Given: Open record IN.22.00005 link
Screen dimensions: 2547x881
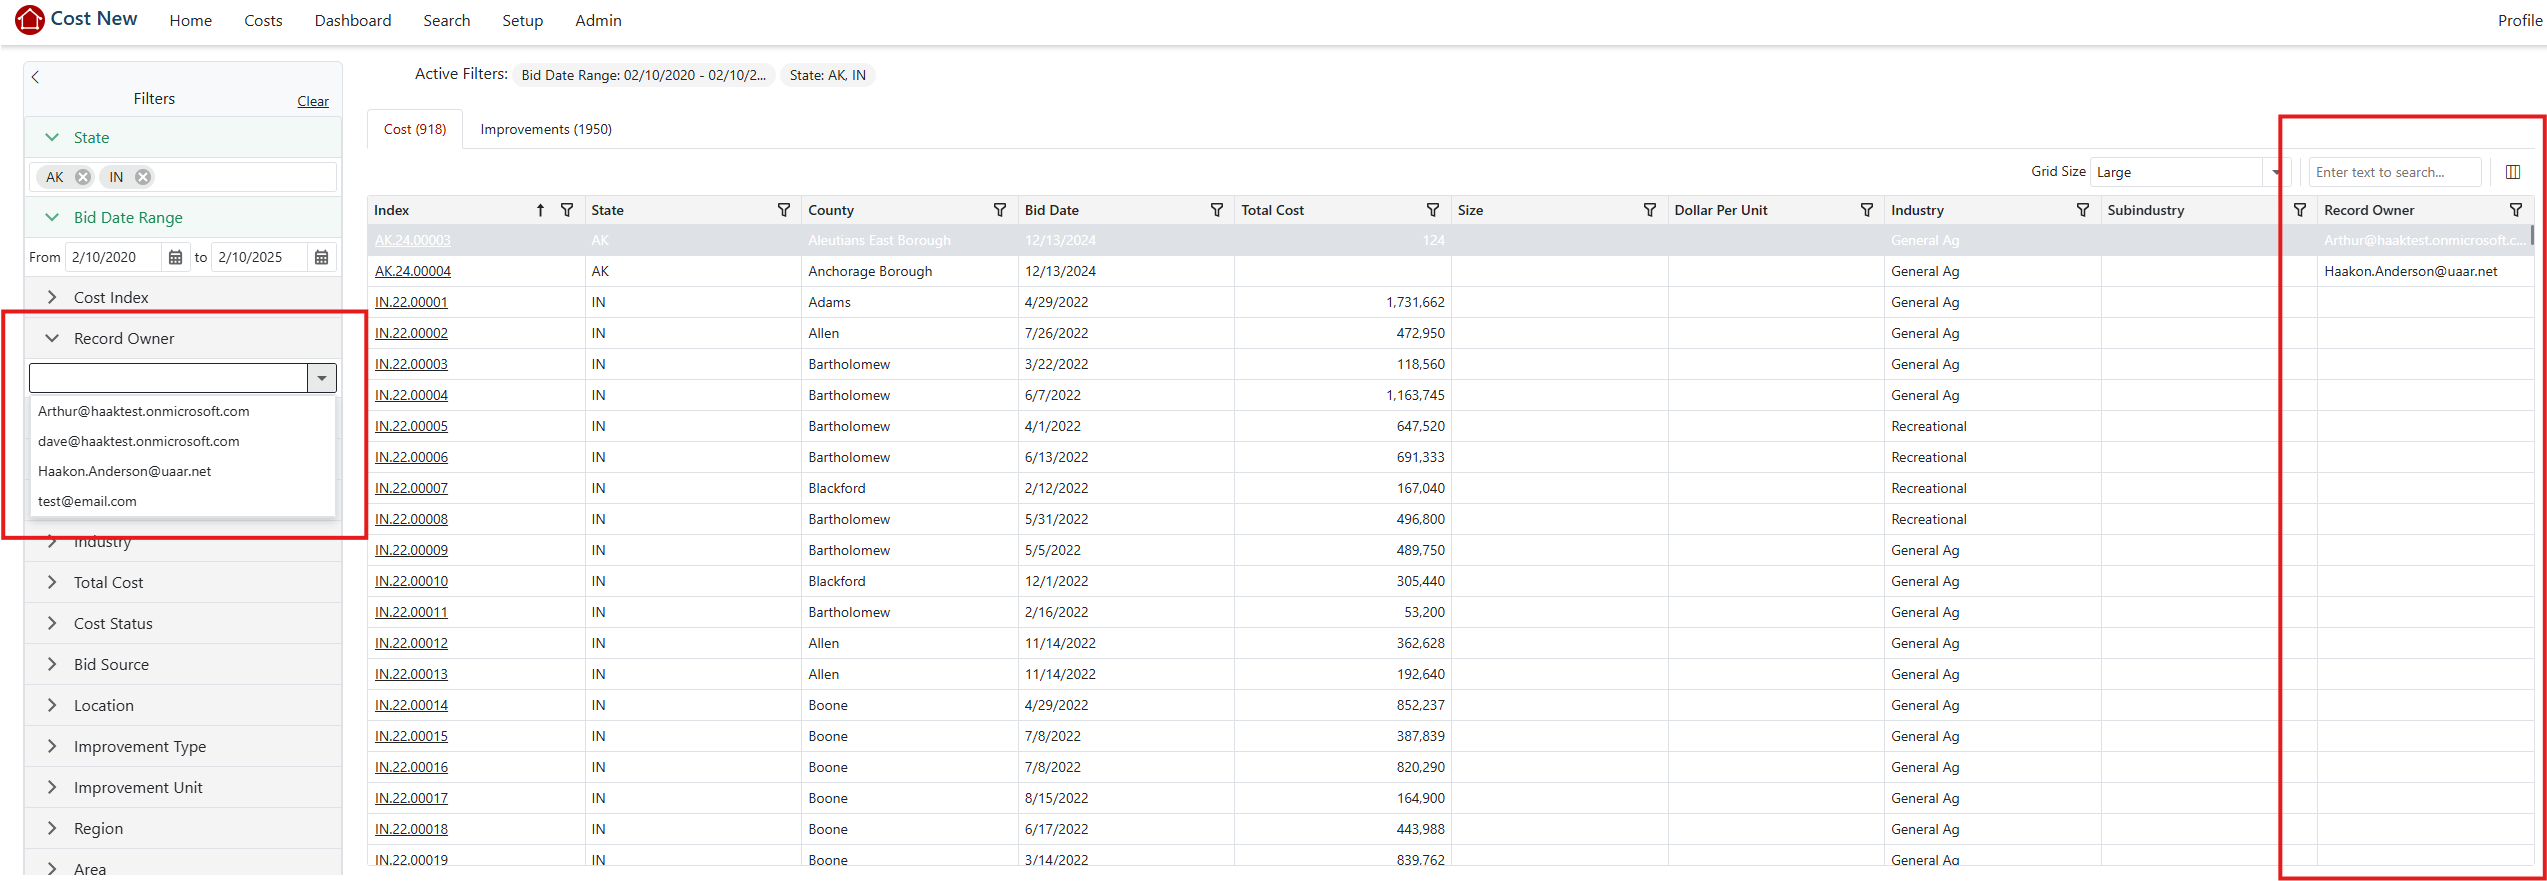Looking at the screenshot, I should coord(411,426).
